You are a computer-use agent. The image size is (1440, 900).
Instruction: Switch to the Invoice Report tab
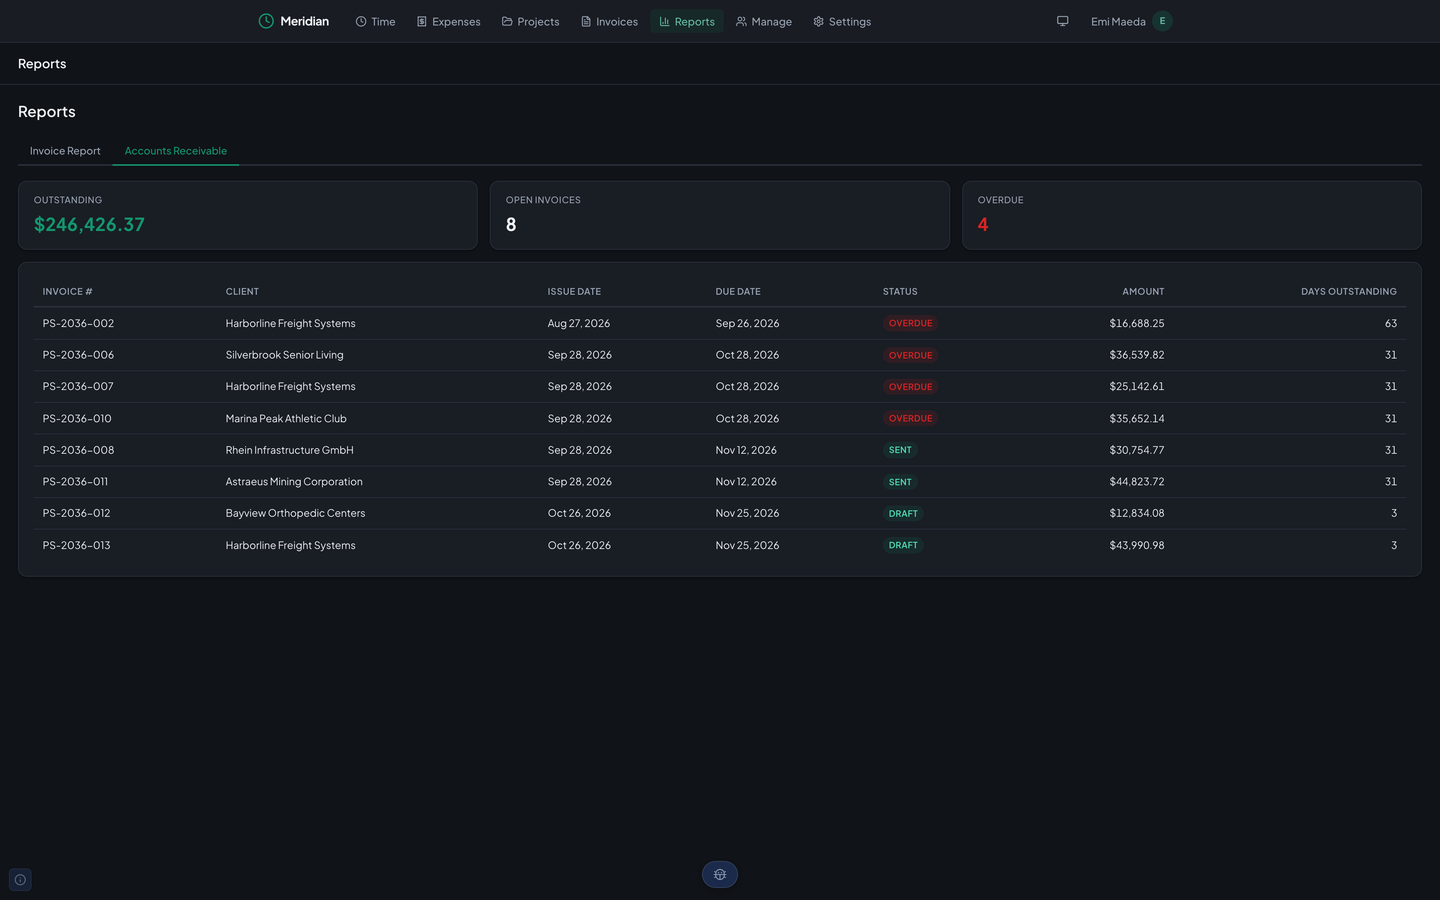tap(65, 151)
